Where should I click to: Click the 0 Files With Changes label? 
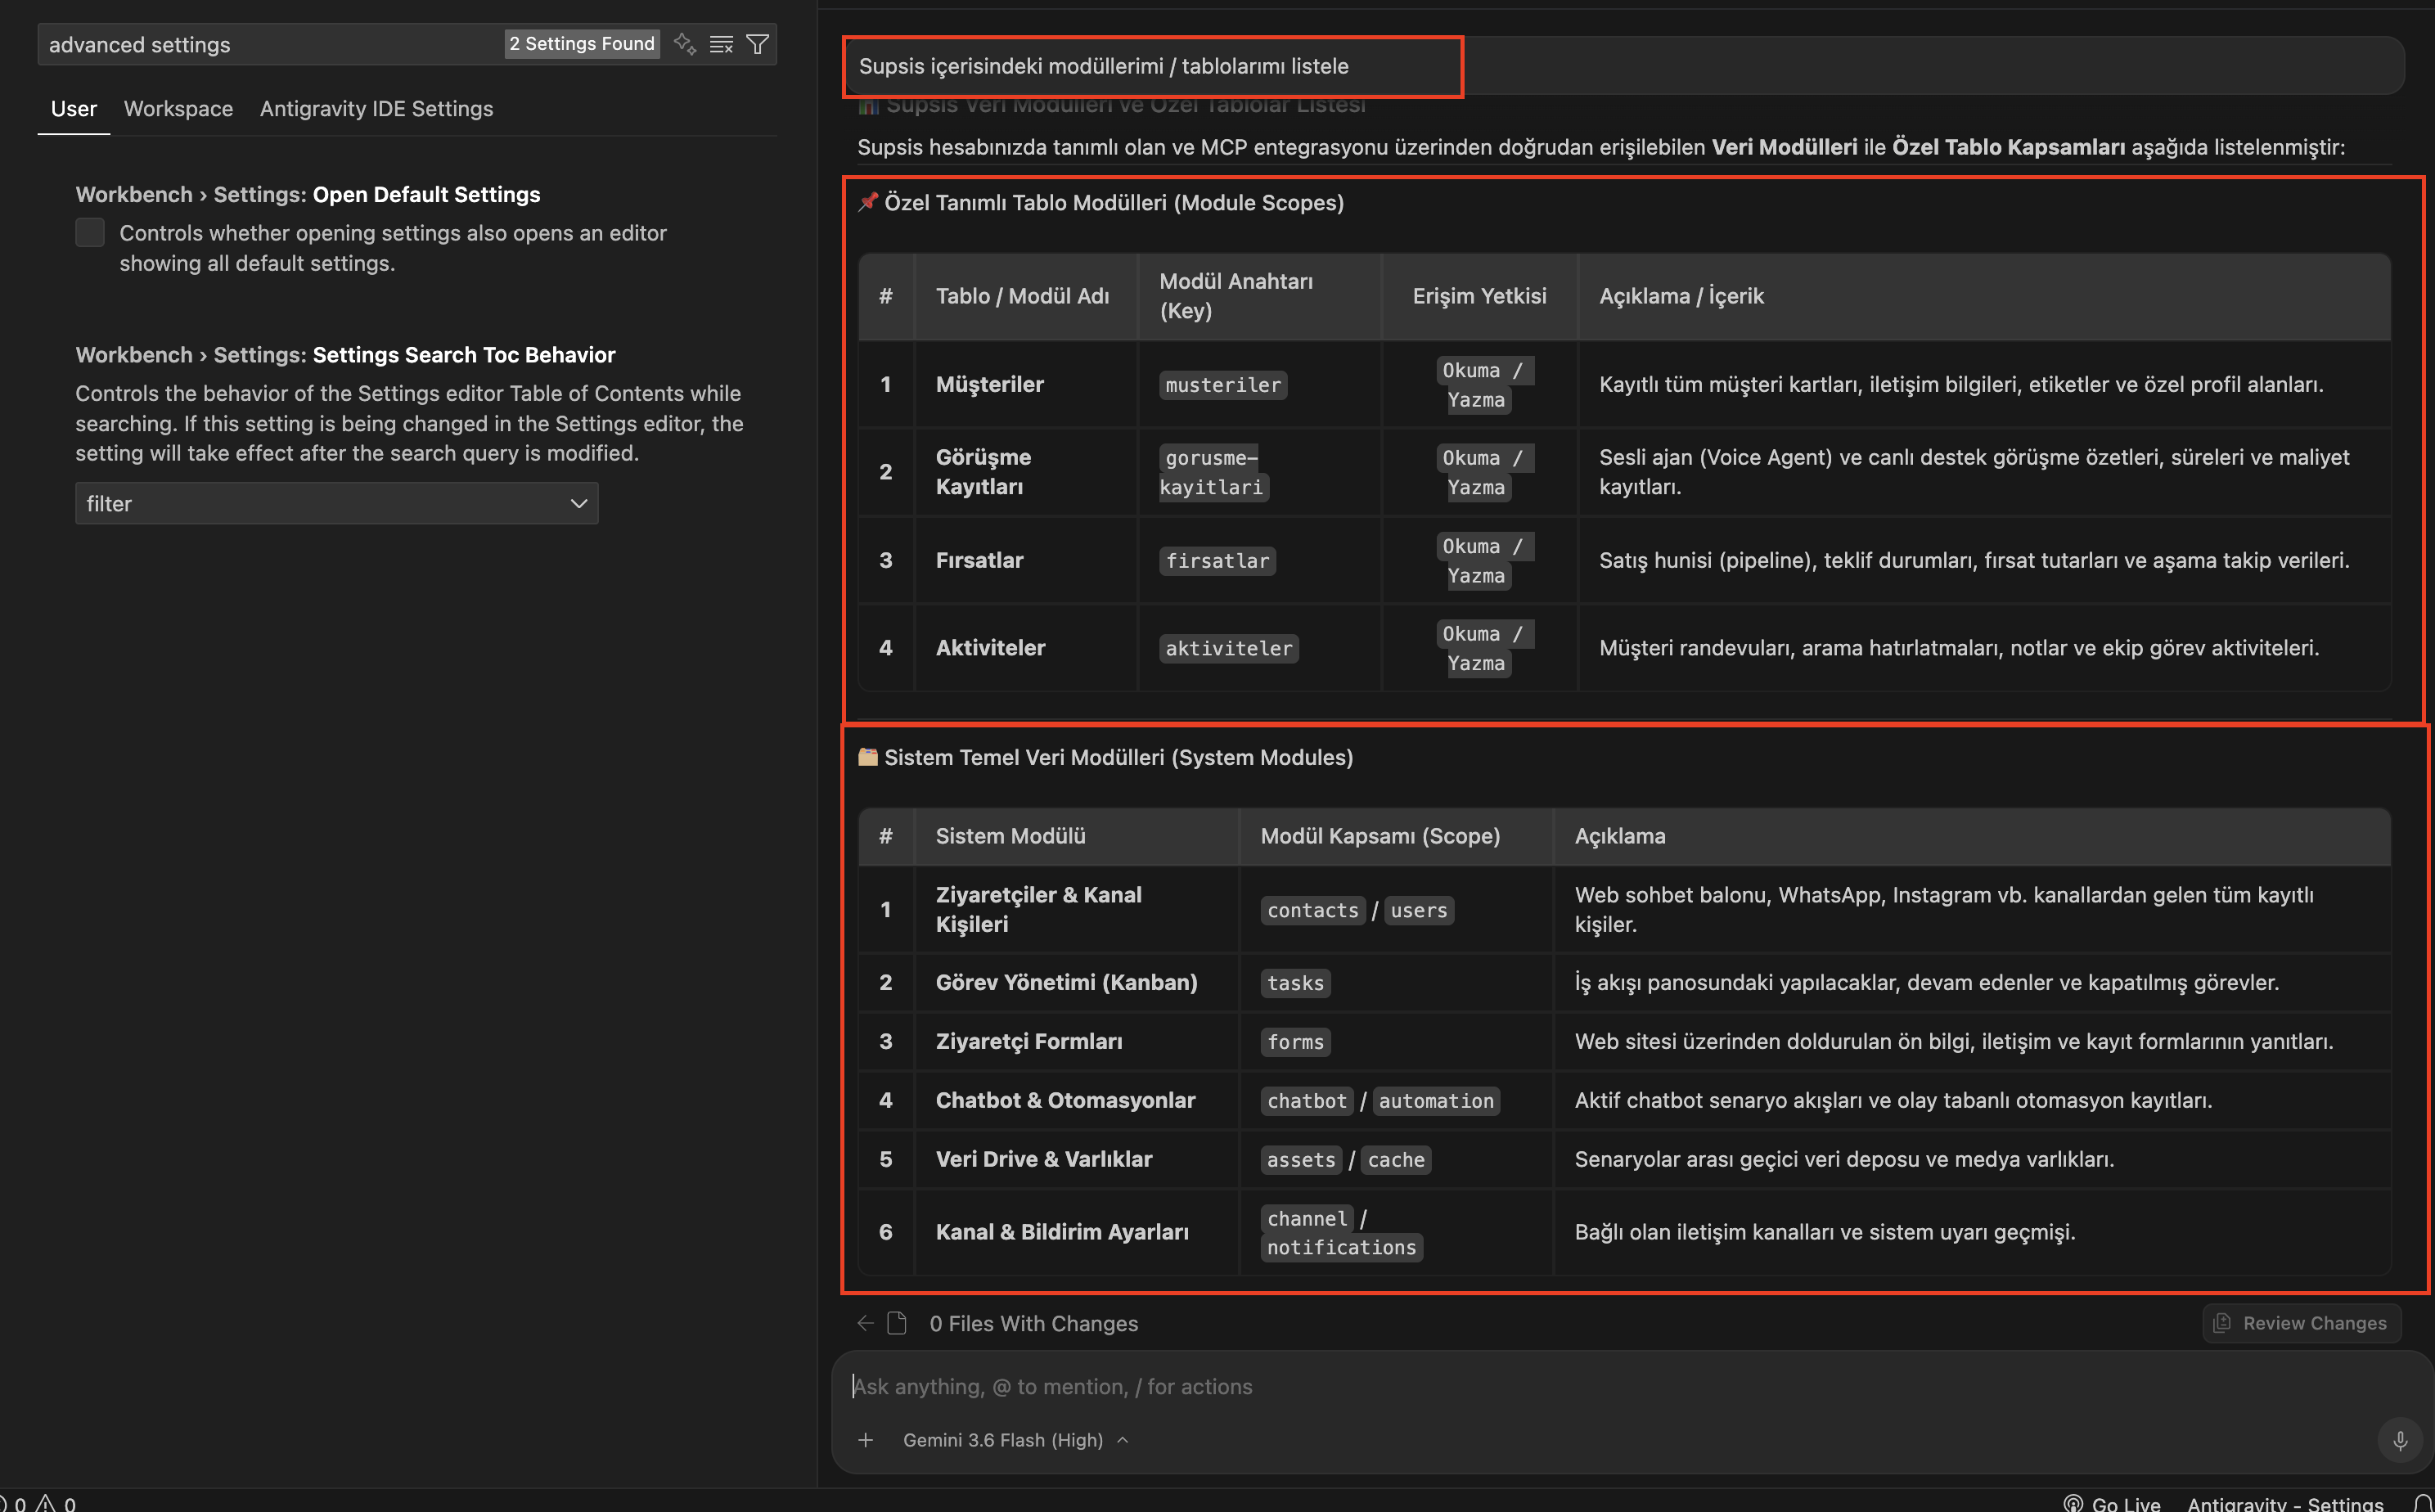1033,1323
